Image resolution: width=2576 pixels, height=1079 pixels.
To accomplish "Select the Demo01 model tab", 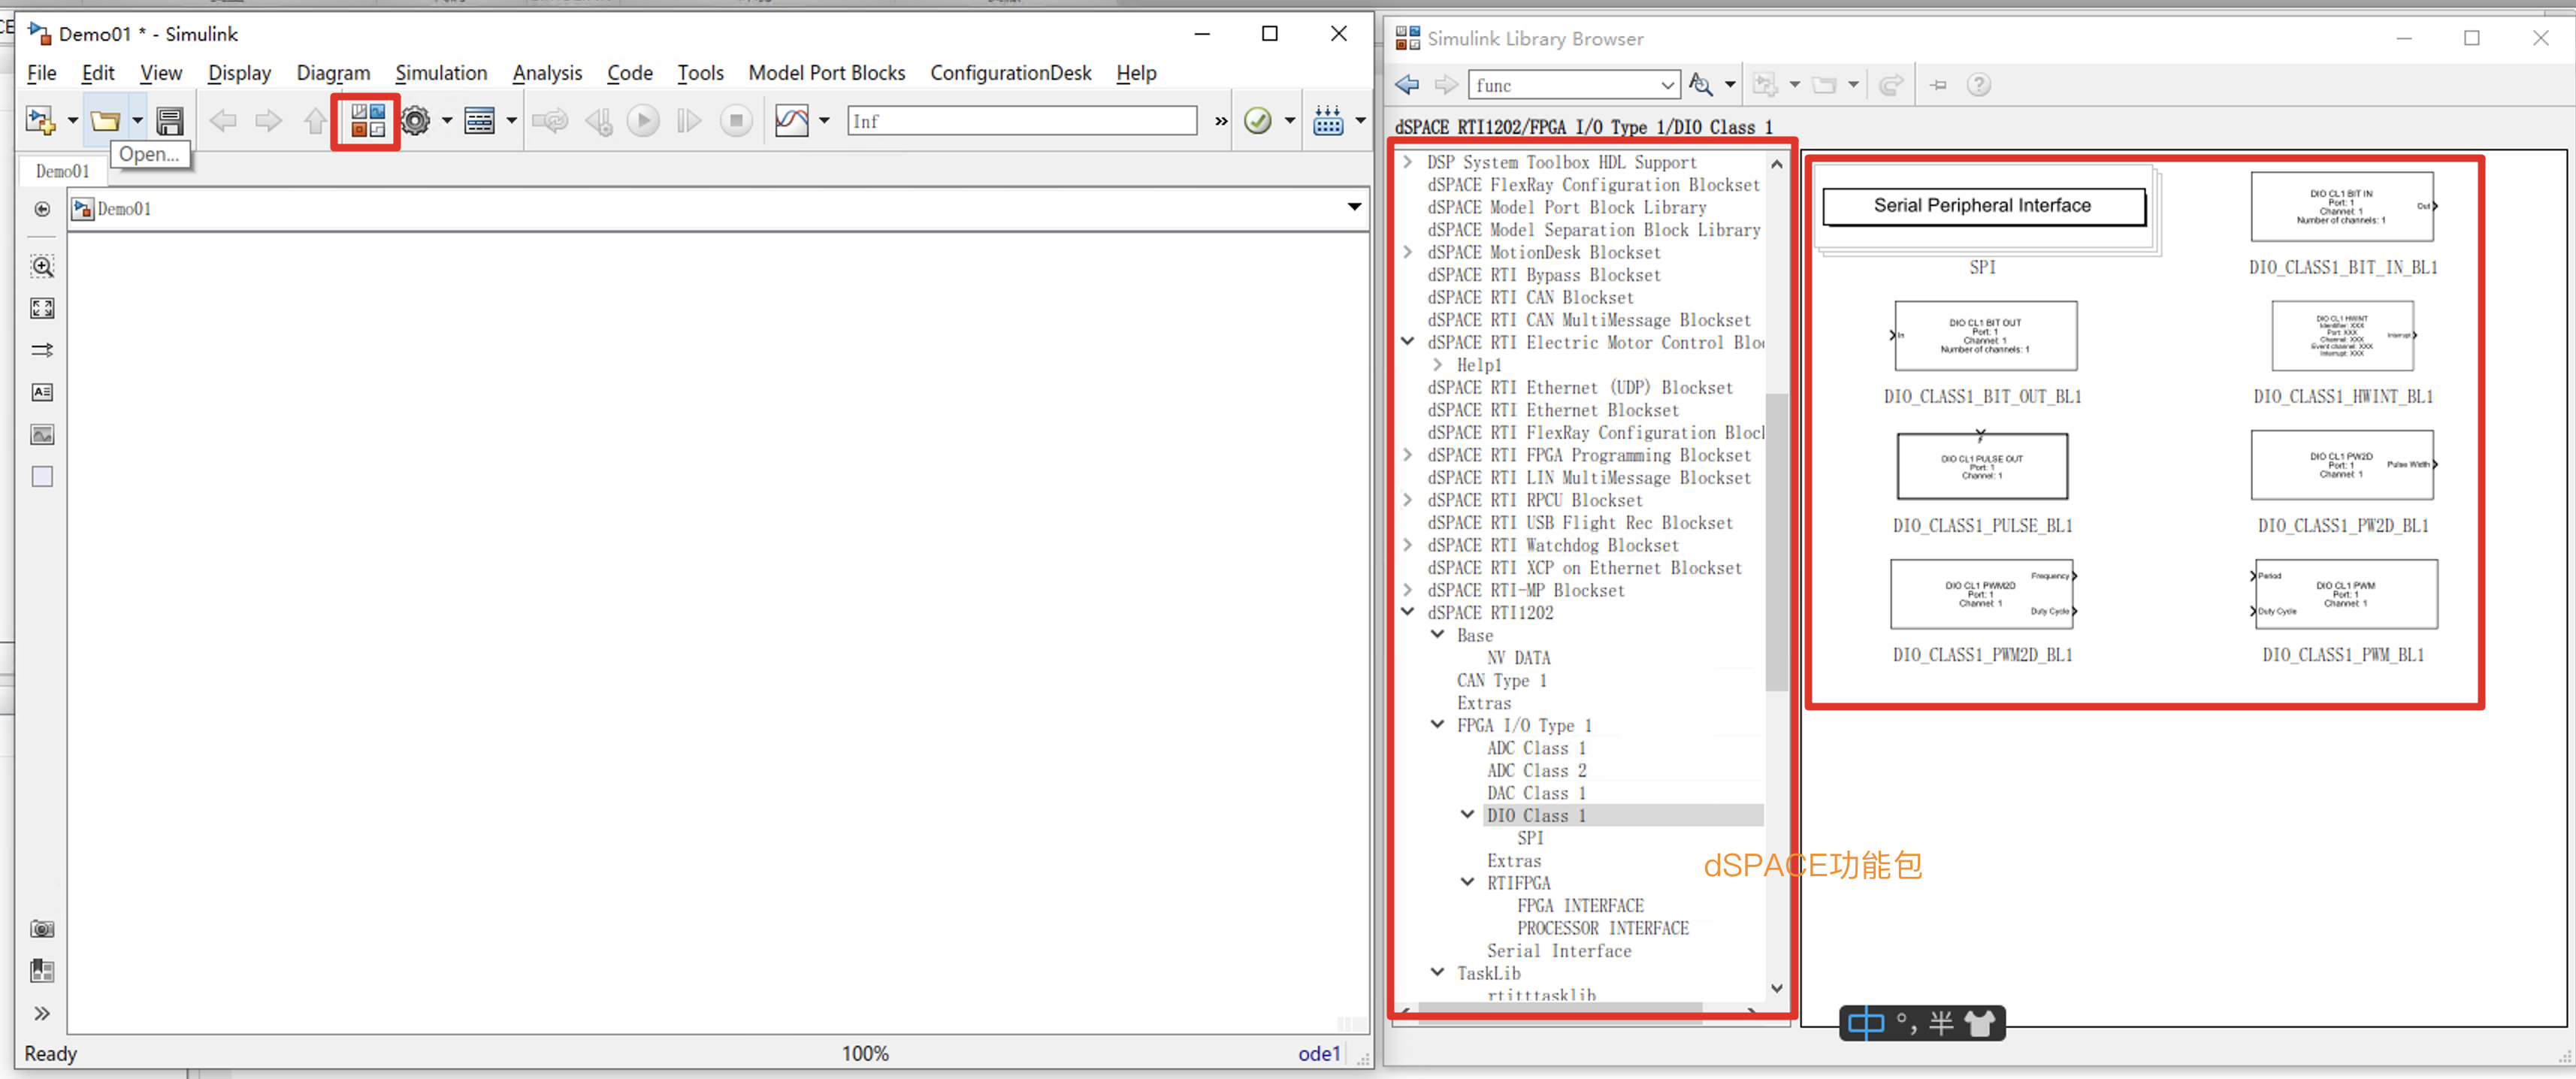I will point(62,171).
